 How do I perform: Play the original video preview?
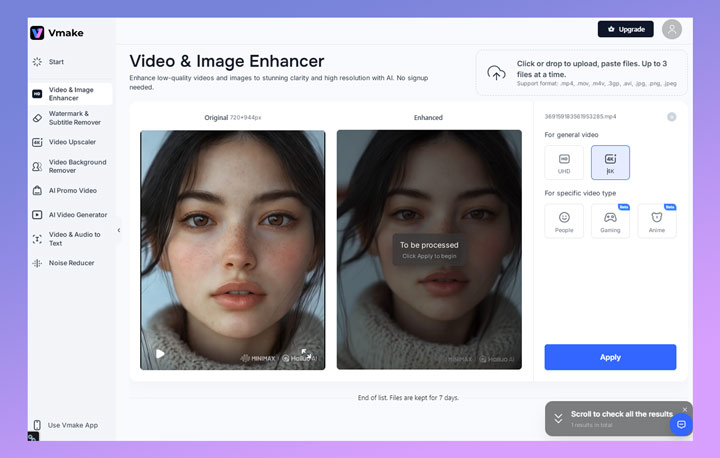160,354
